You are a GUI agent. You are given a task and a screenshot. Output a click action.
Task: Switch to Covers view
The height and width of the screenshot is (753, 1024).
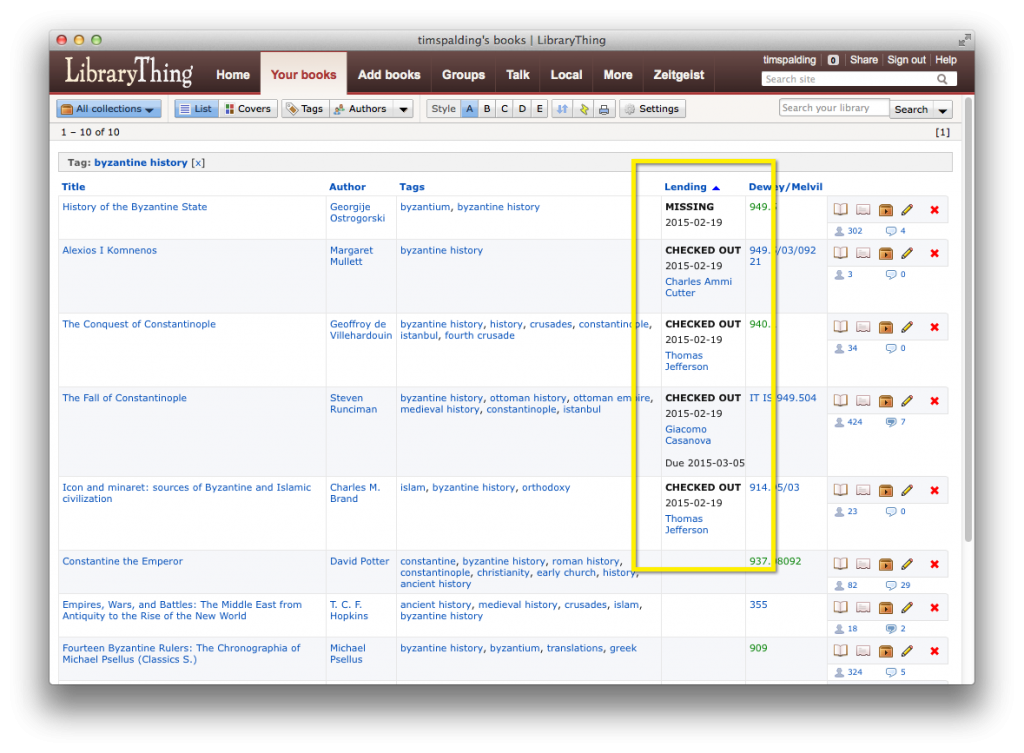(x=248, y=108)
